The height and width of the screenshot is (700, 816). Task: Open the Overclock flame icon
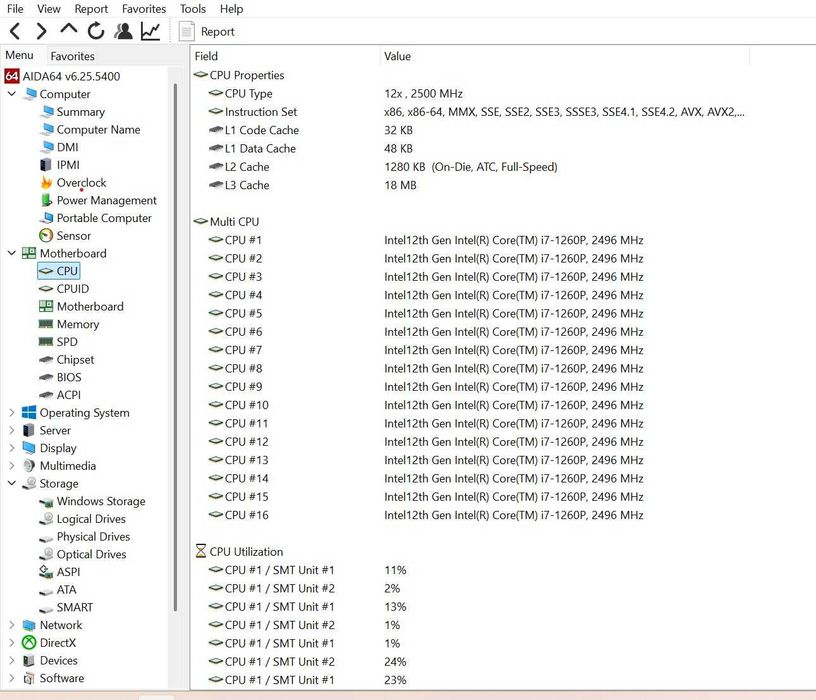click(x=46, y=182)
